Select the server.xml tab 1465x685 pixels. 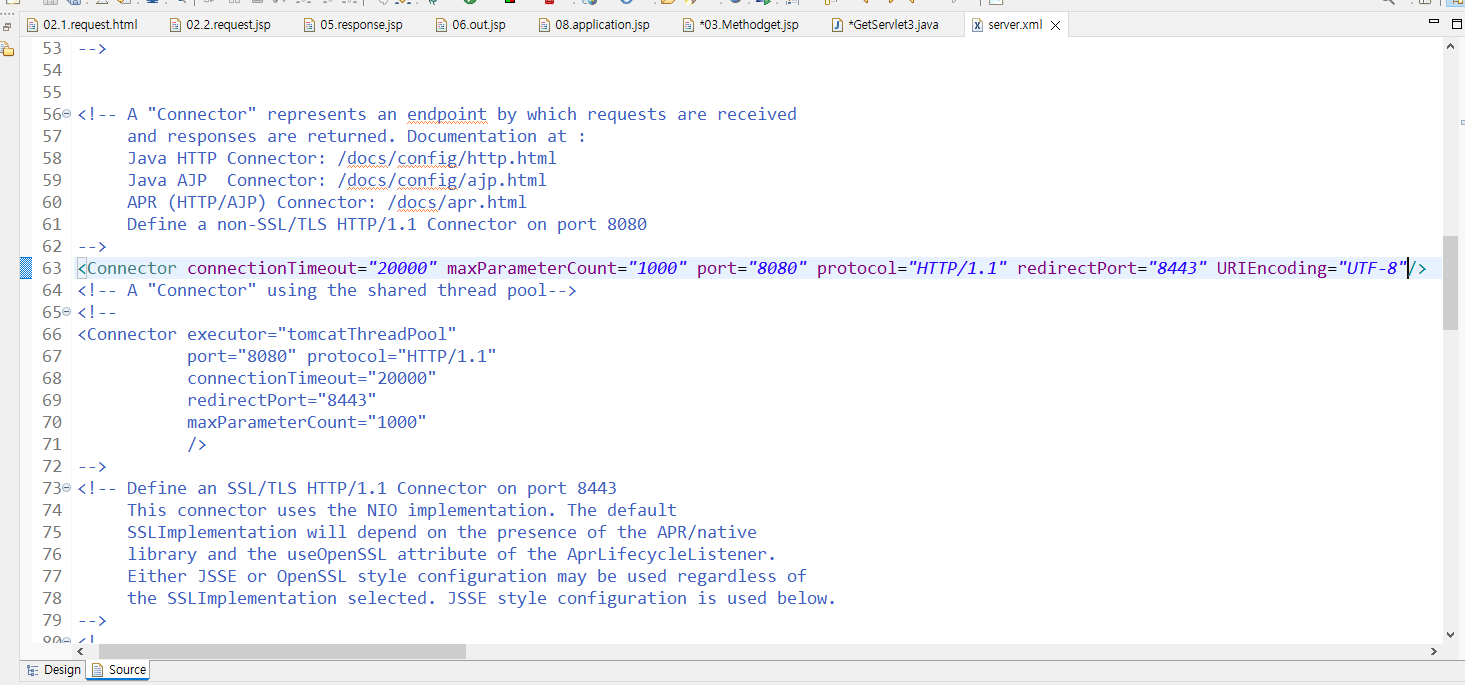(1017, 24)
